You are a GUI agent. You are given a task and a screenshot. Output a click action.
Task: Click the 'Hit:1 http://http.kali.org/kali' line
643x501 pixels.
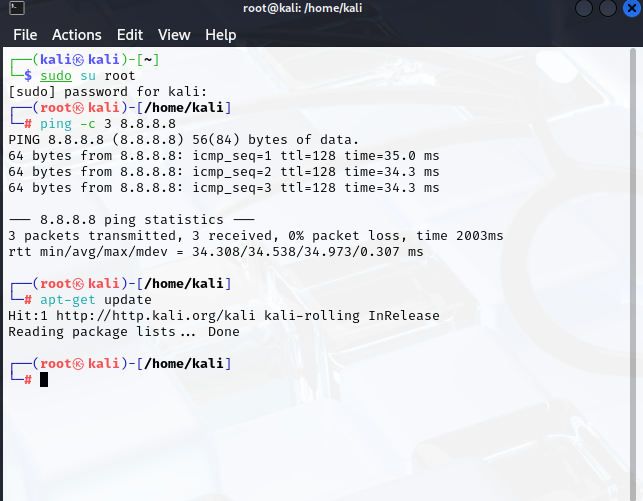pyautogui.click(x=223, y=316)
